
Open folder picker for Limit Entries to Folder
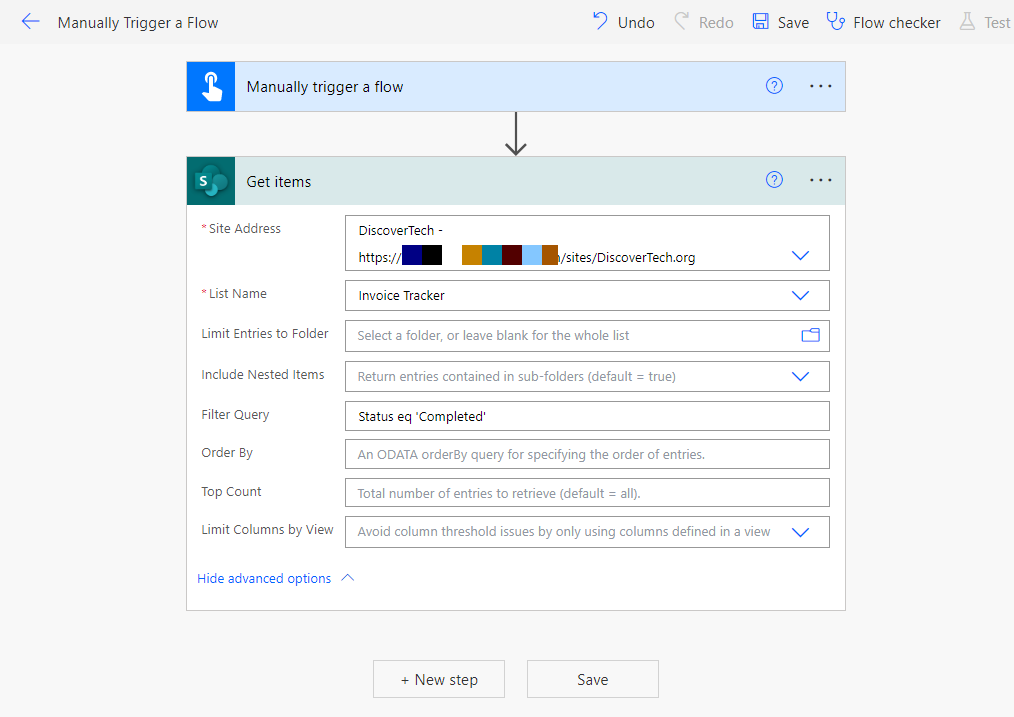pyautogui.click(x=810, y=335)
